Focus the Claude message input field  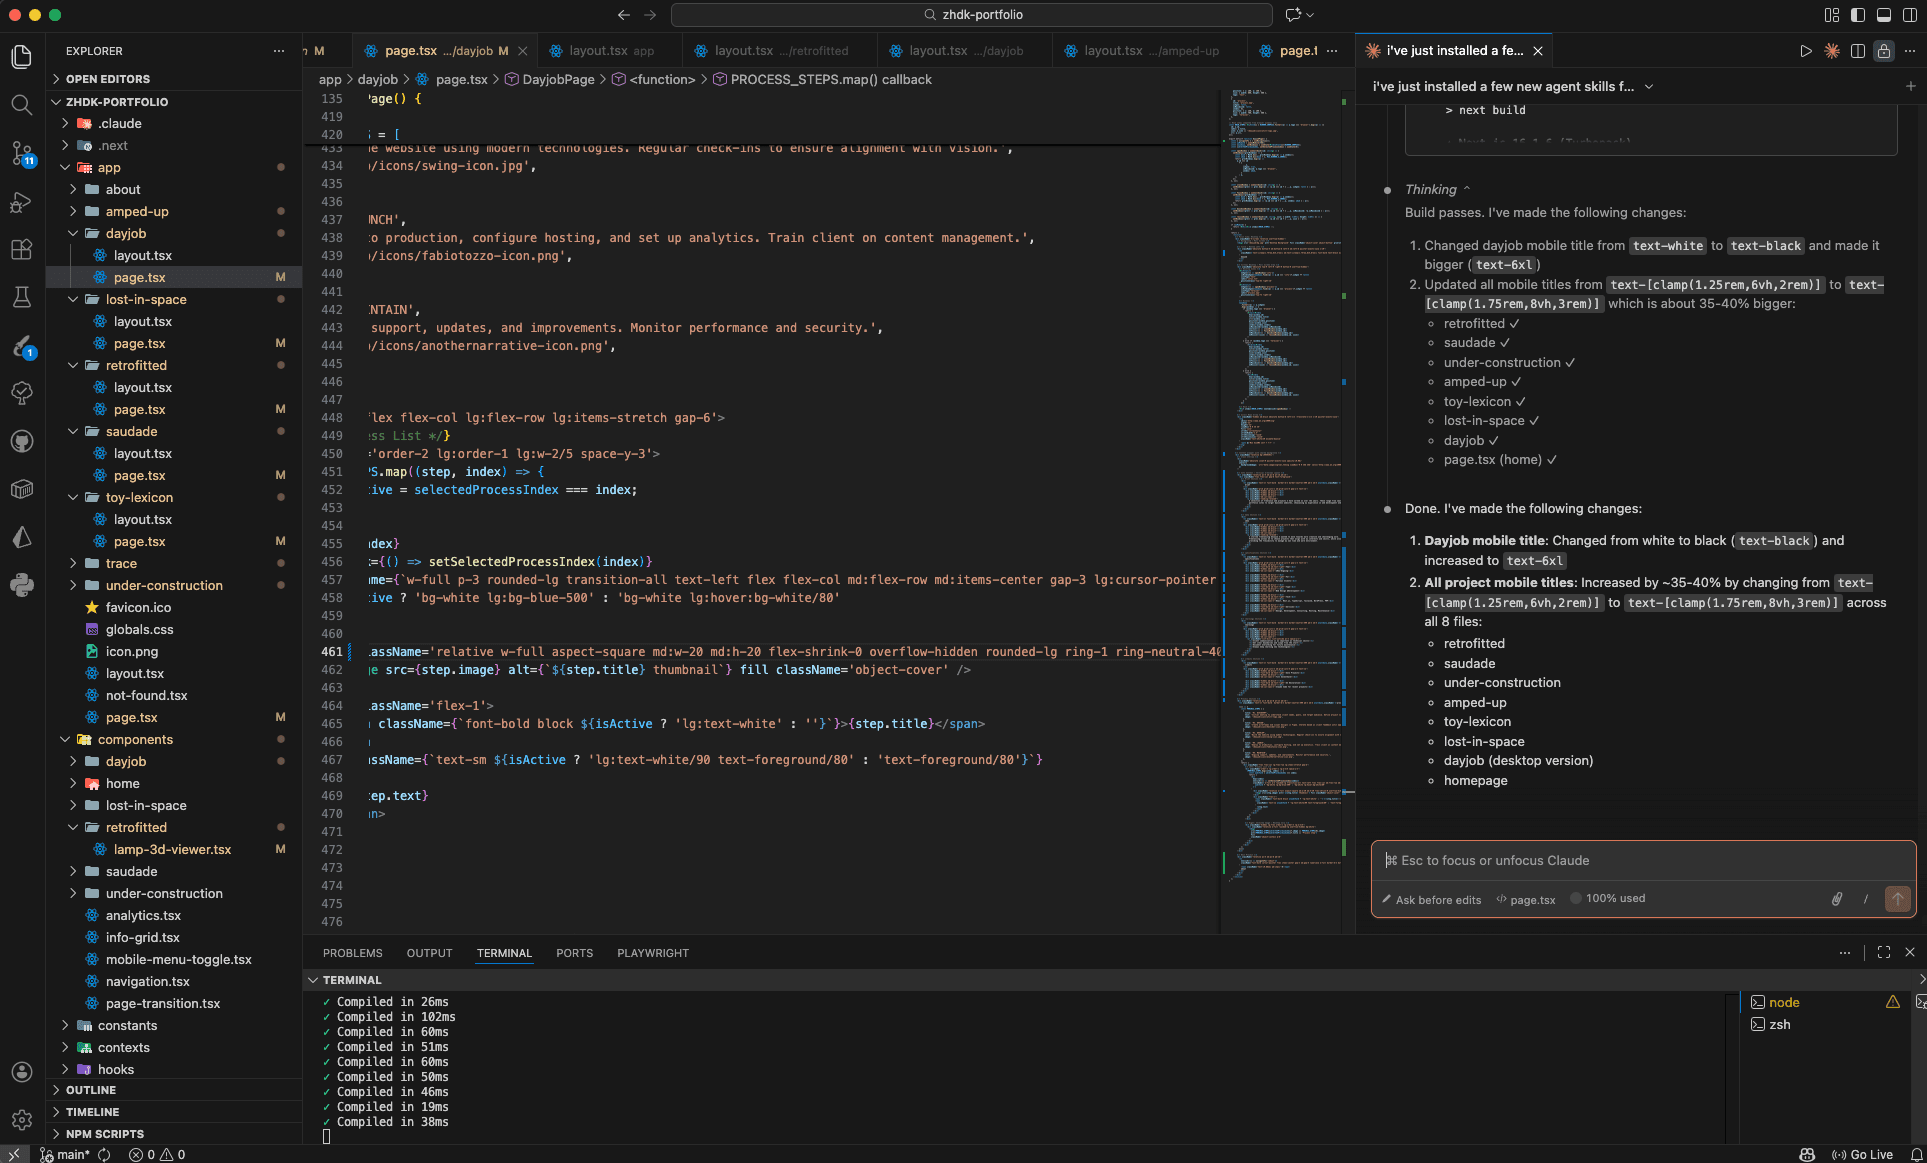(x=1640, y=861)
